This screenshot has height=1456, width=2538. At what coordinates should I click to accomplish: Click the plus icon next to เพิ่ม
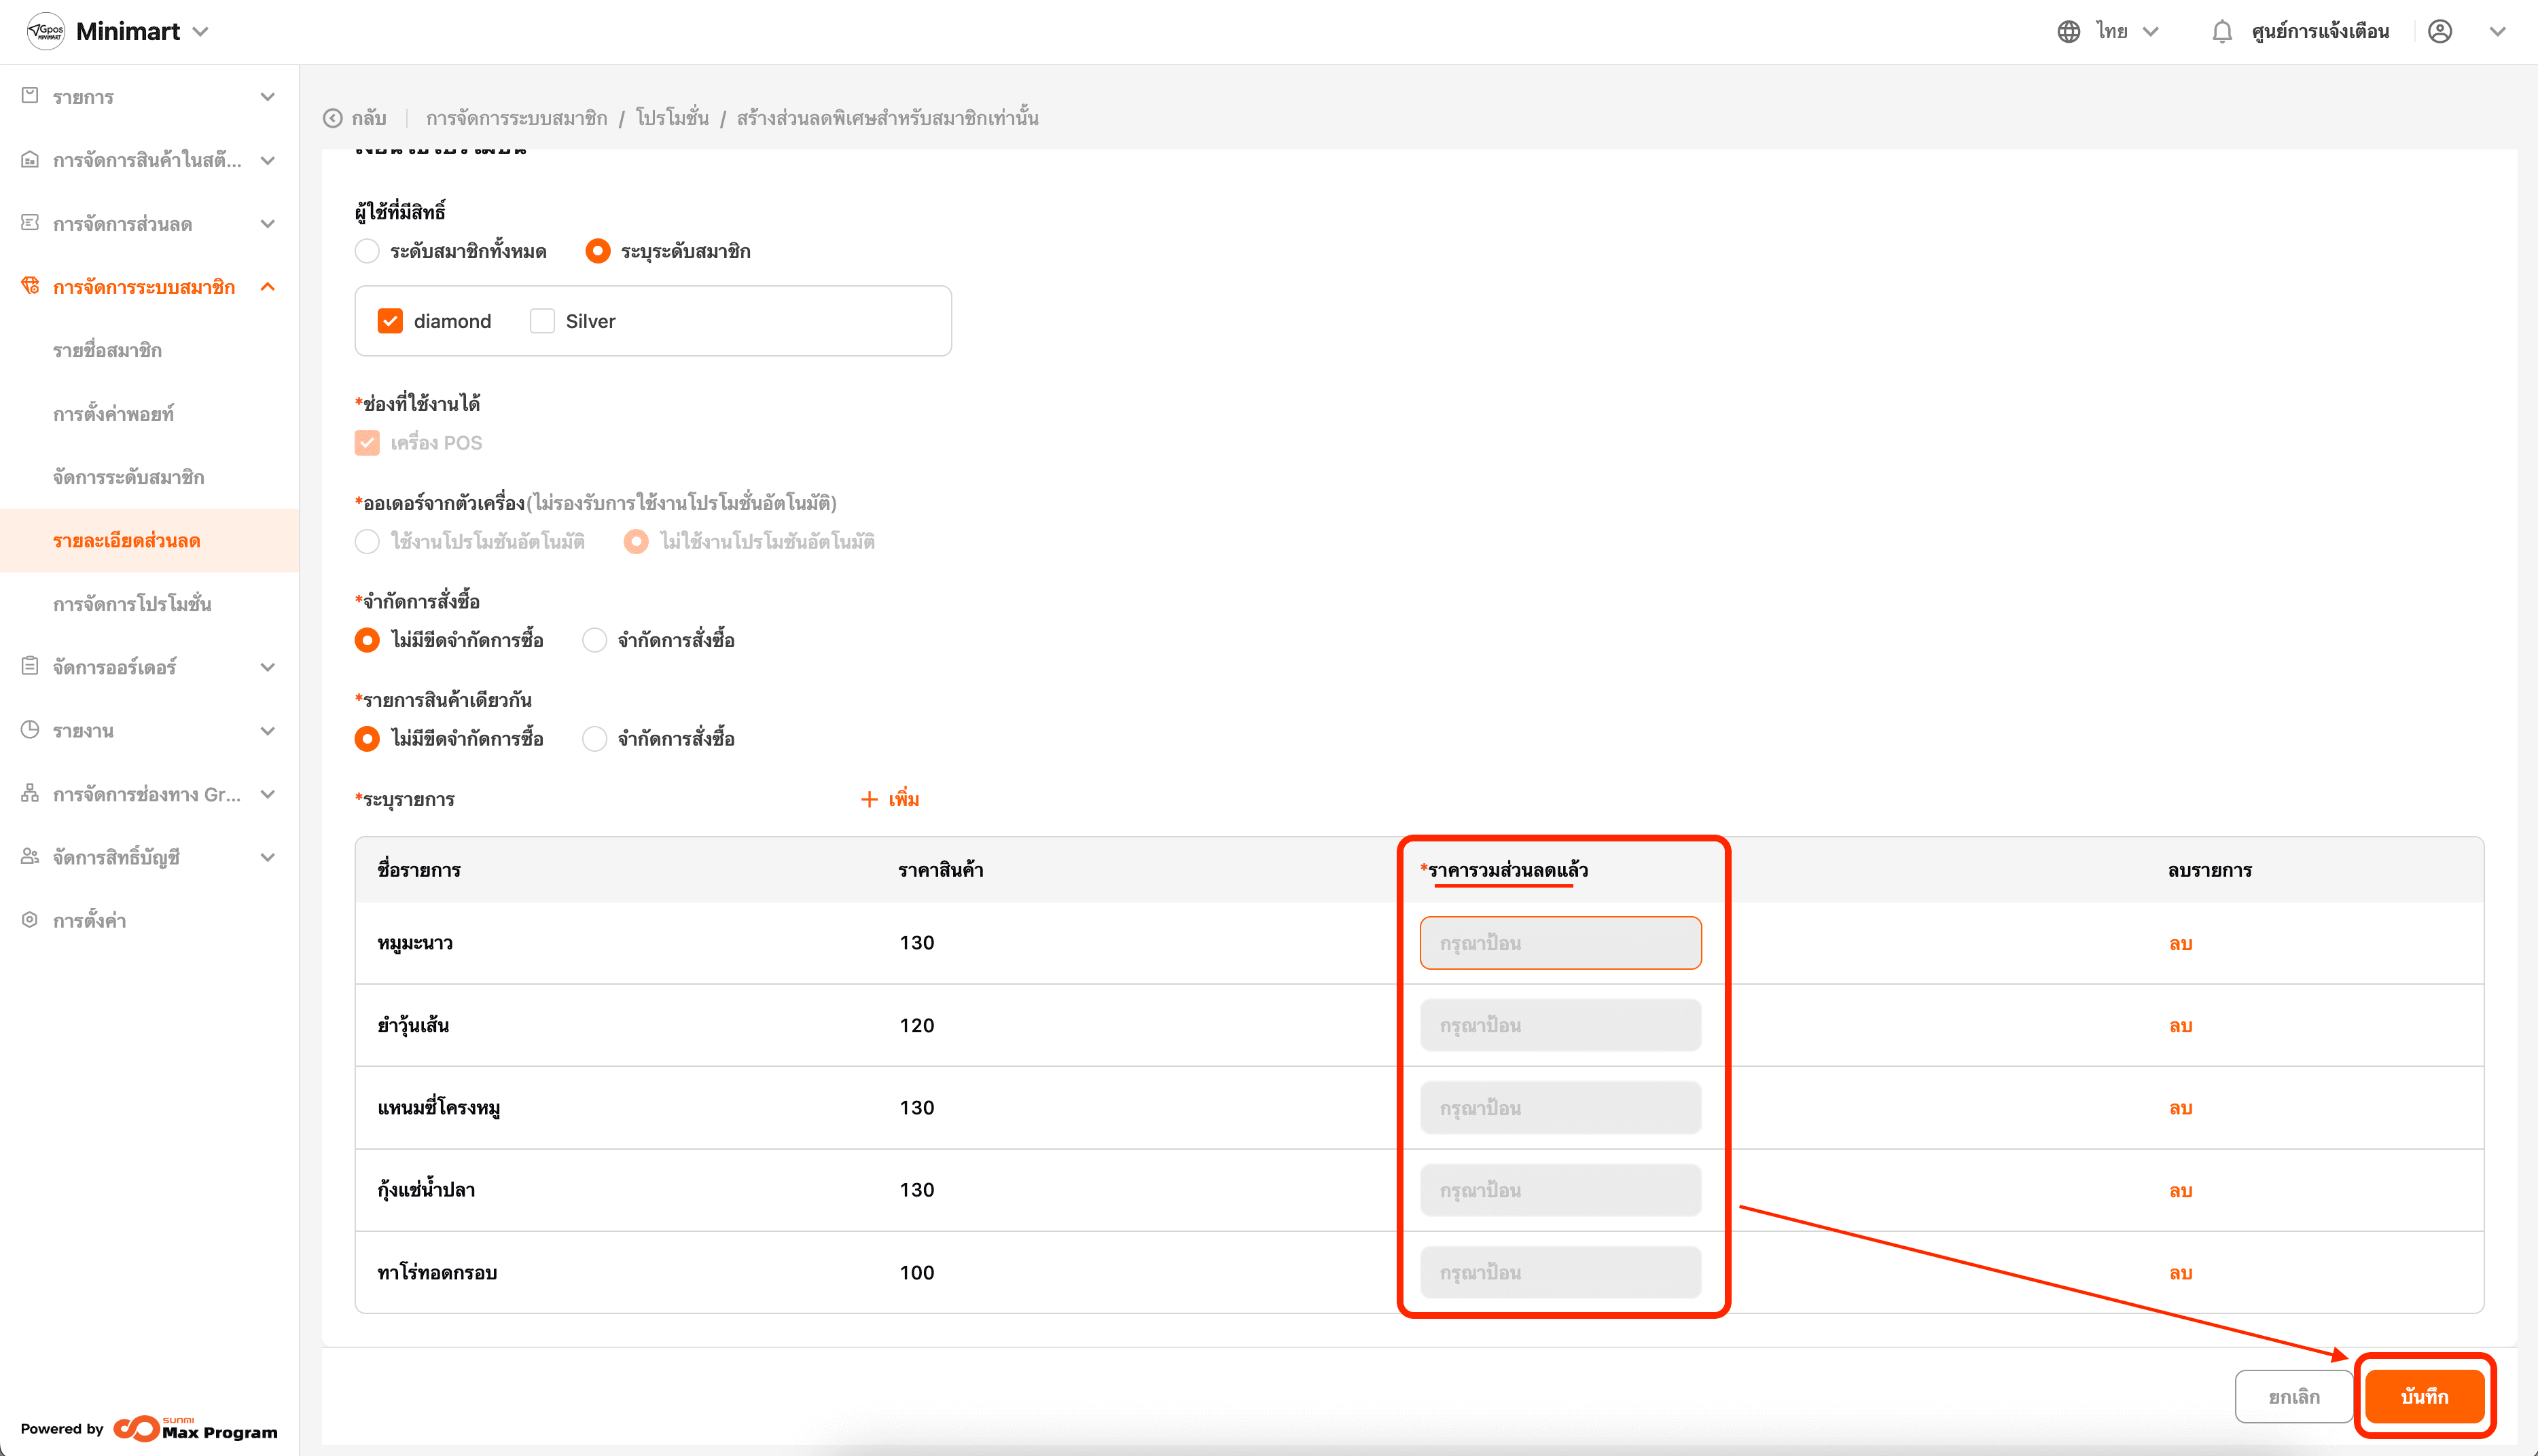click(869, 799)
